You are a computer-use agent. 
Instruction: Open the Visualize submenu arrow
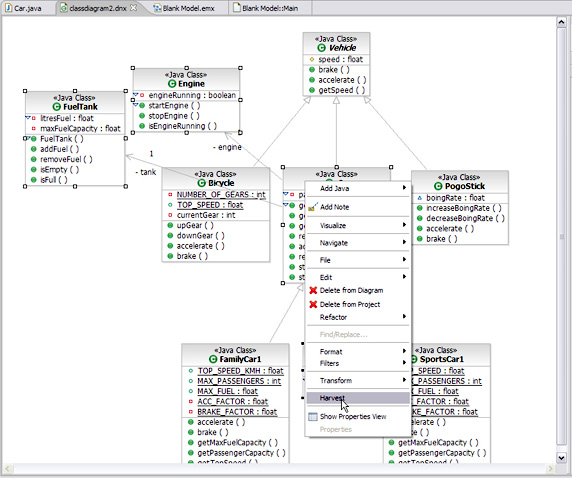404,225
